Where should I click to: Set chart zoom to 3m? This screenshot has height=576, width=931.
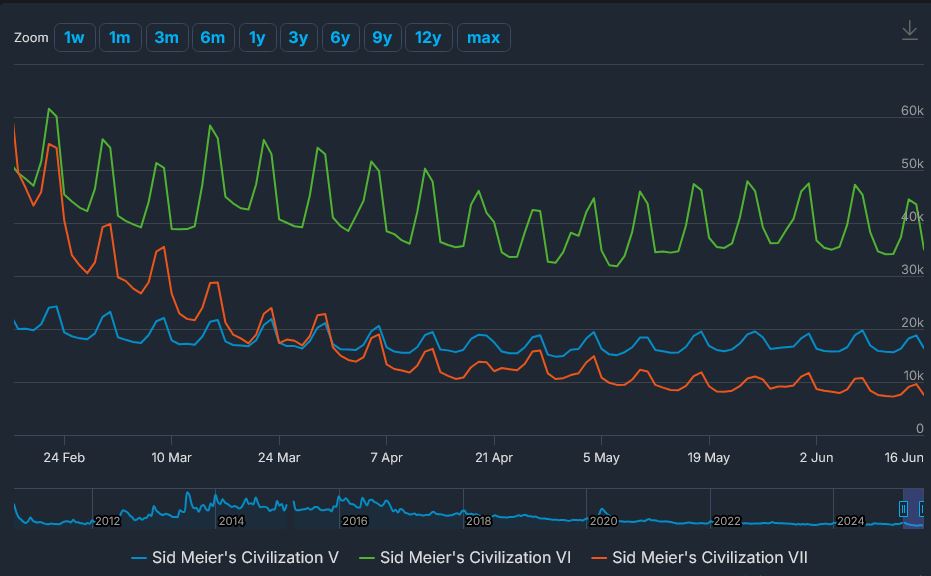pyautogui.click(x=167, y=37)
